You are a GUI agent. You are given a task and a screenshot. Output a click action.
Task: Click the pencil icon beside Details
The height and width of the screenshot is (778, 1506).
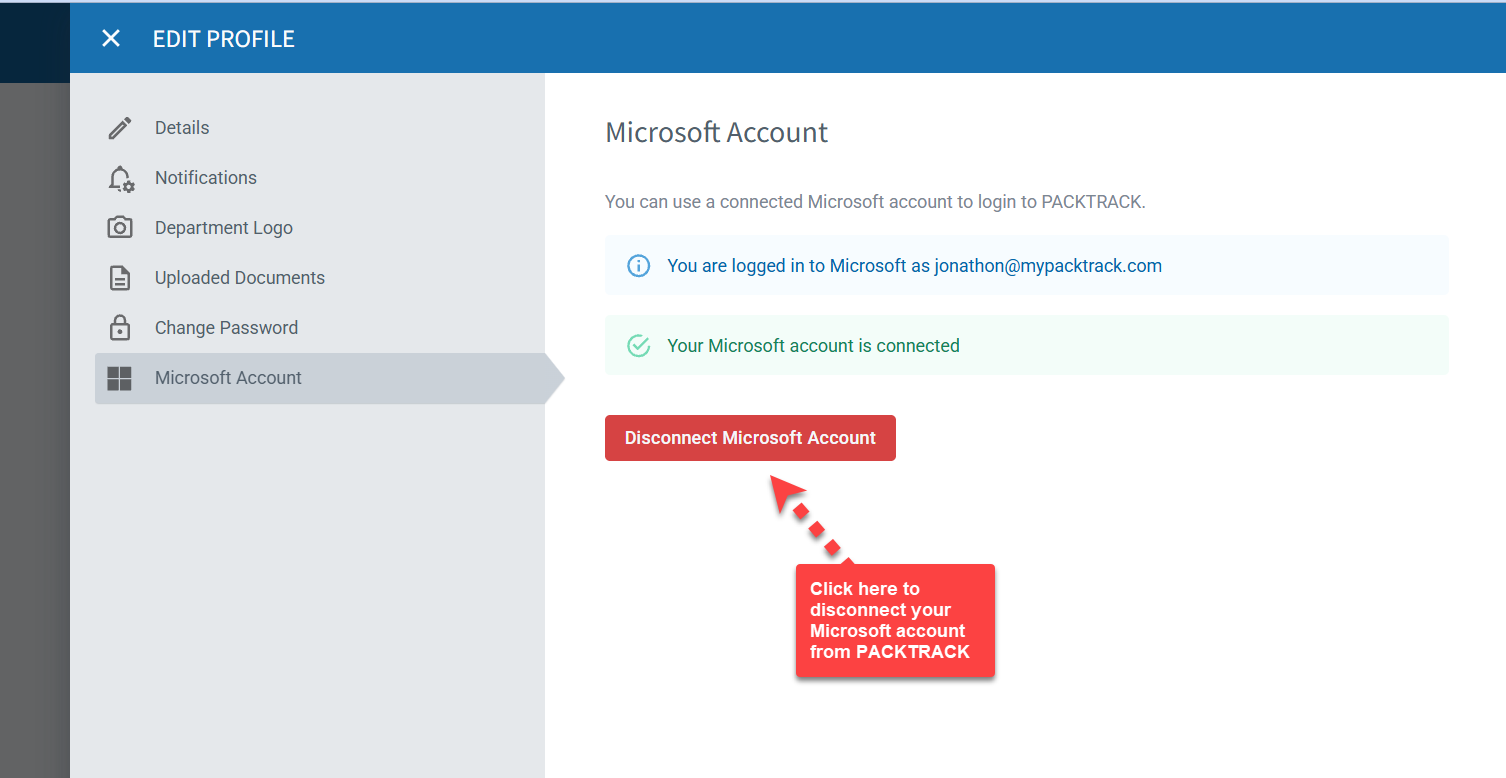(120, 128)
